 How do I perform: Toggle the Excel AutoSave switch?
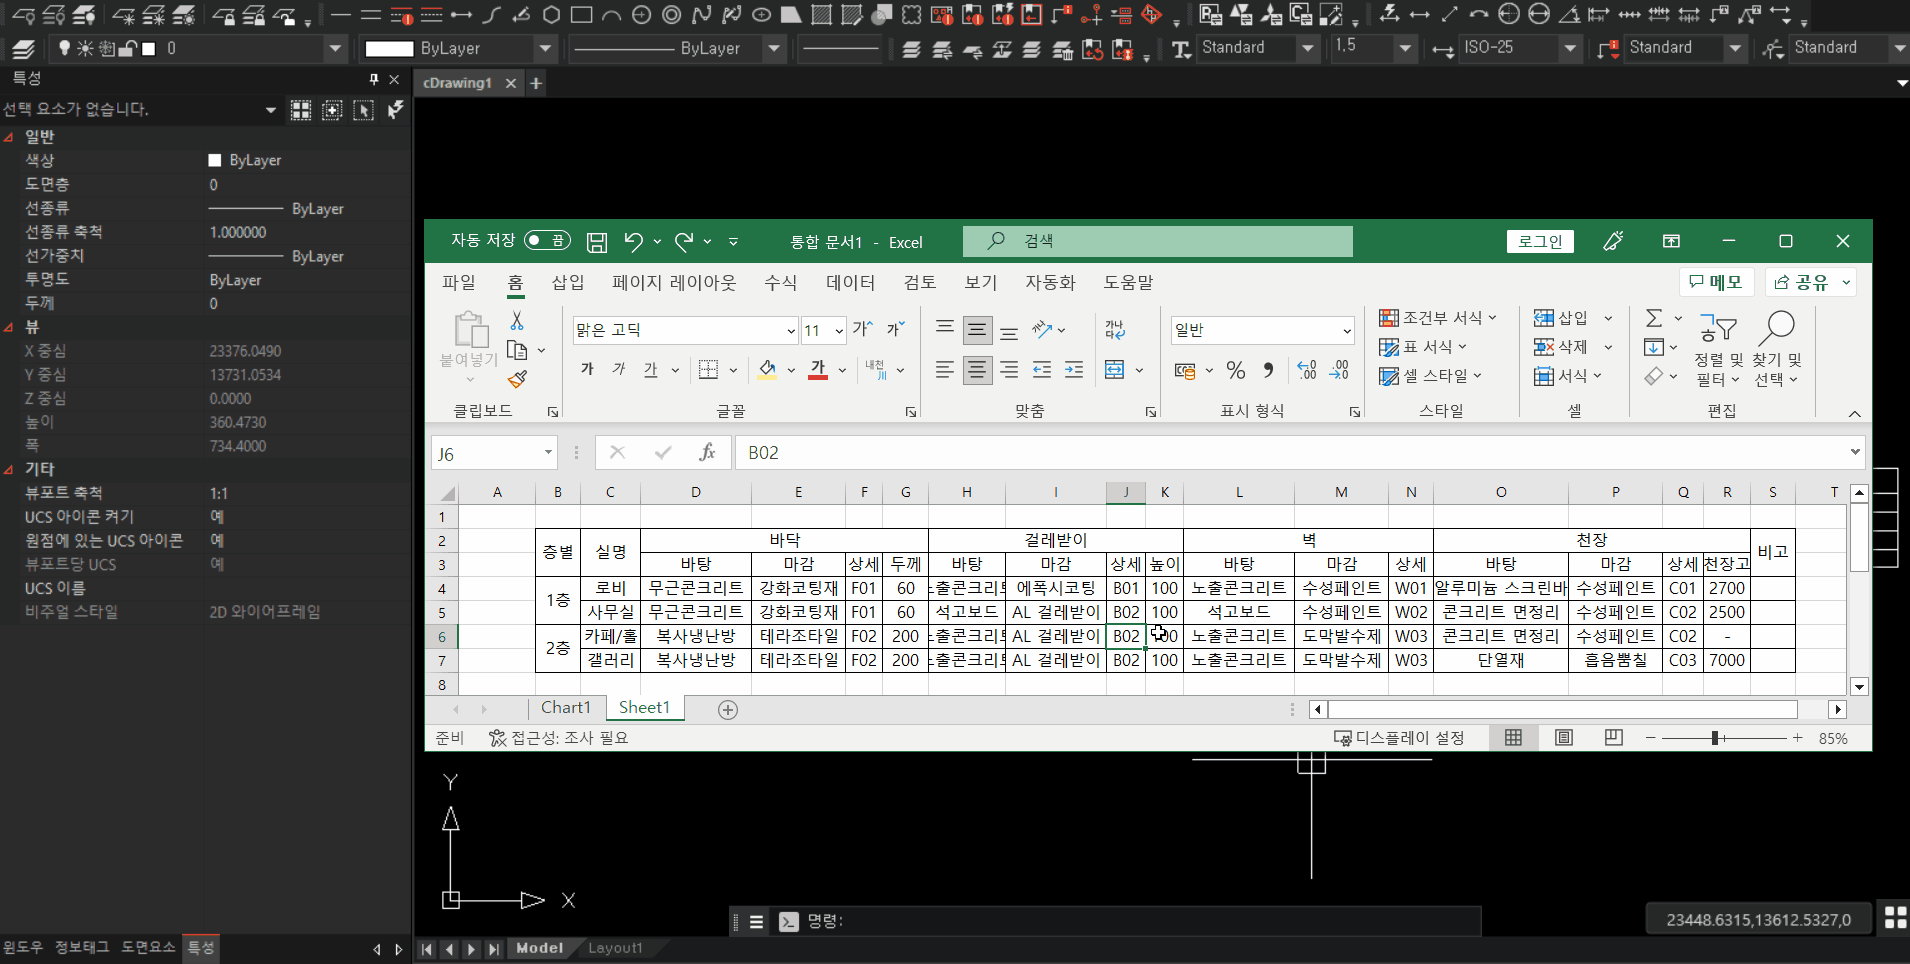pos(547,241)
